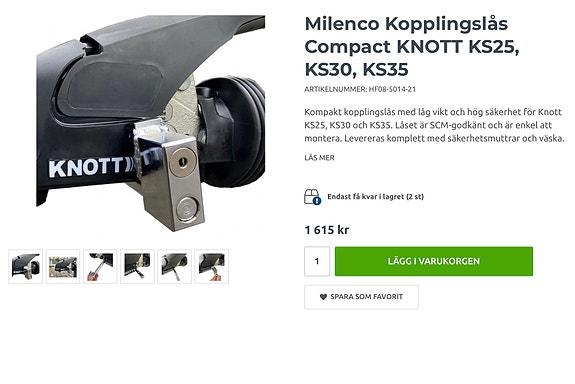Open the second thumbnail with outdoor photo

coord(63,266)
